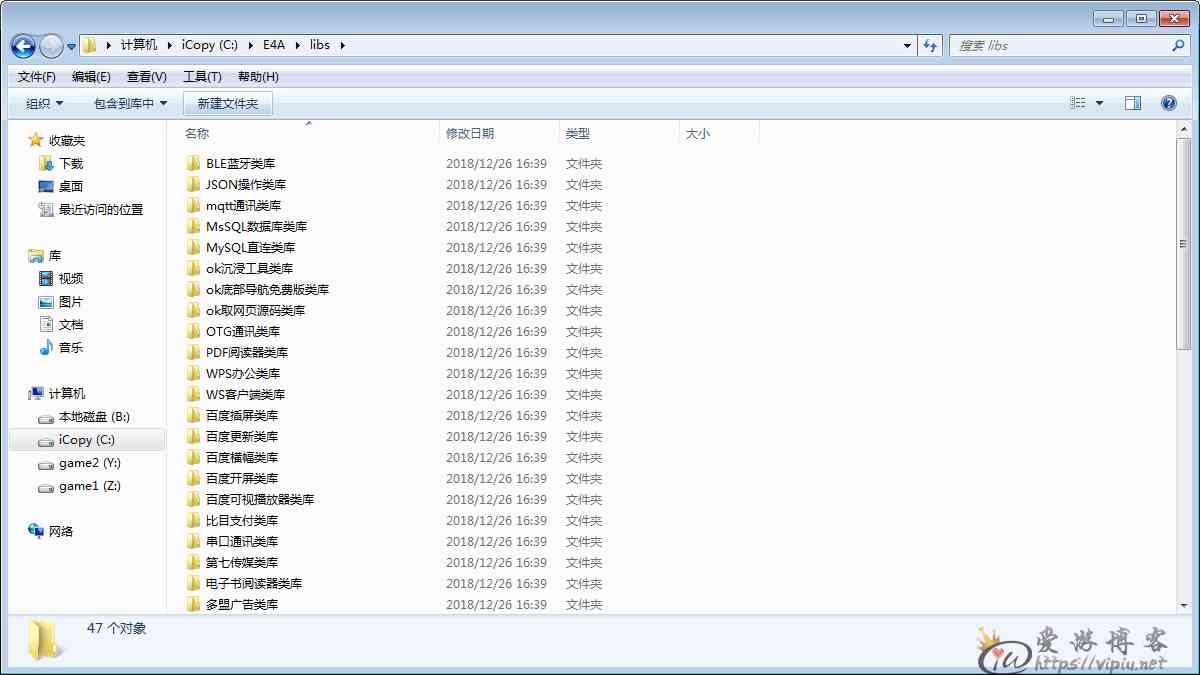This screenshot has height=675, width=1200.
Task: Click the 新建文件夹 button
Action: click(x=228, y=103)
